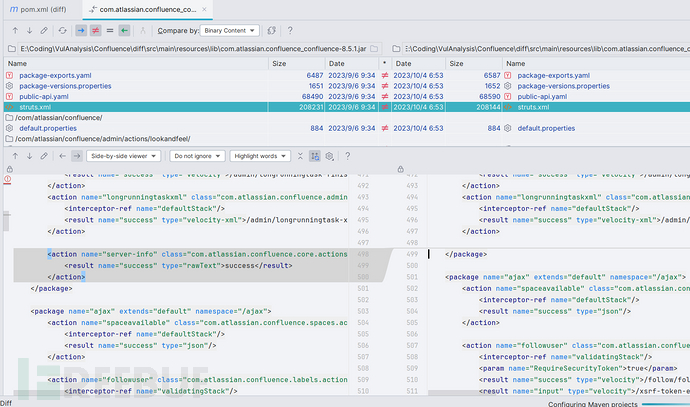Viewport: 690px width, 407px height.
Task: Open diff viewer settings gear
Action: click(329, 156)
